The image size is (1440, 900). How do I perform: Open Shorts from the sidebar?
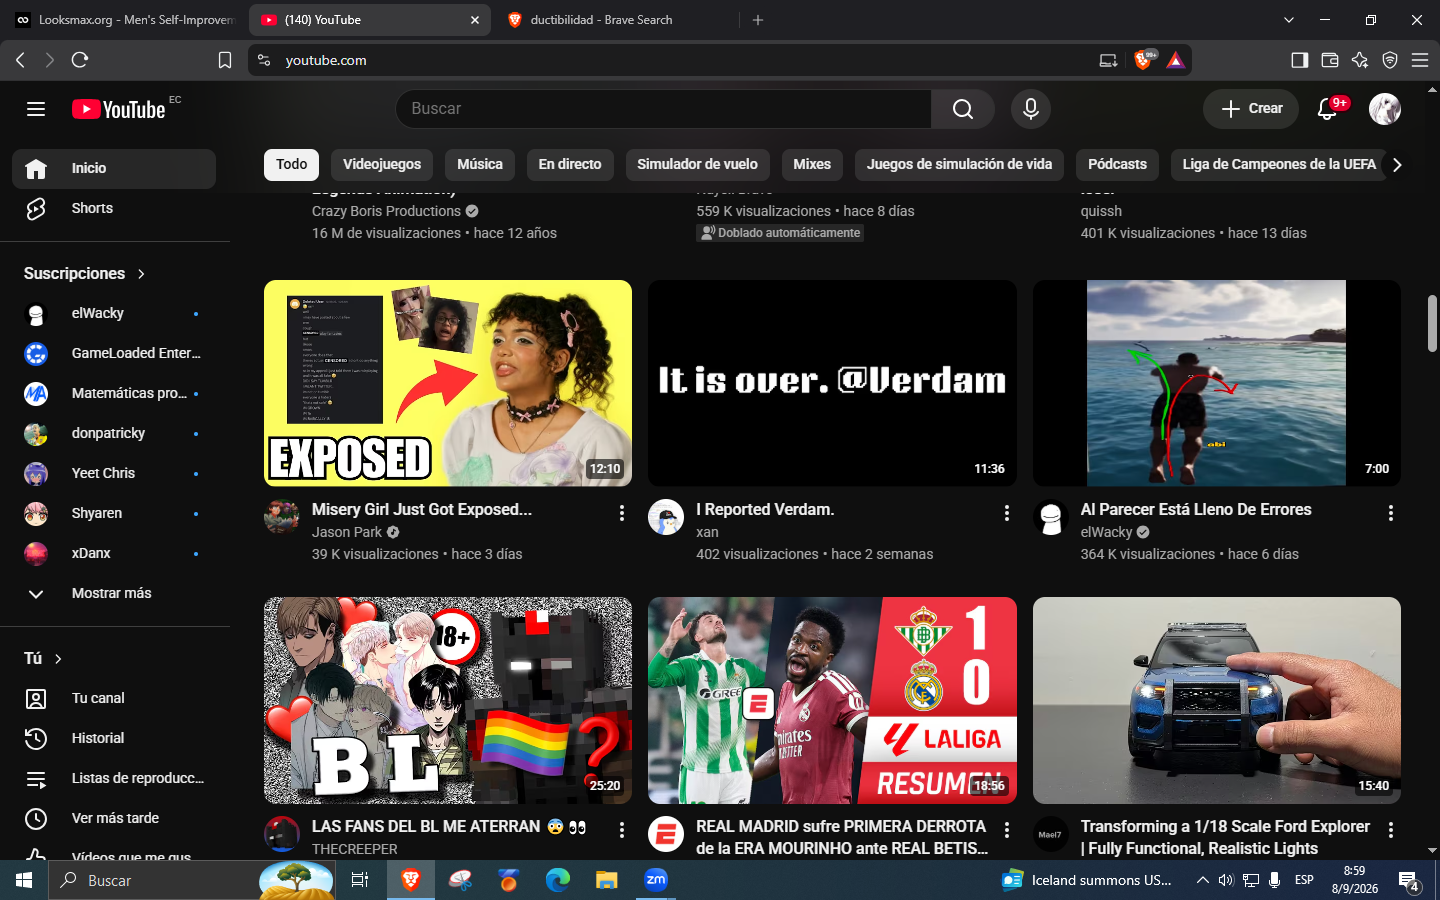114,208
